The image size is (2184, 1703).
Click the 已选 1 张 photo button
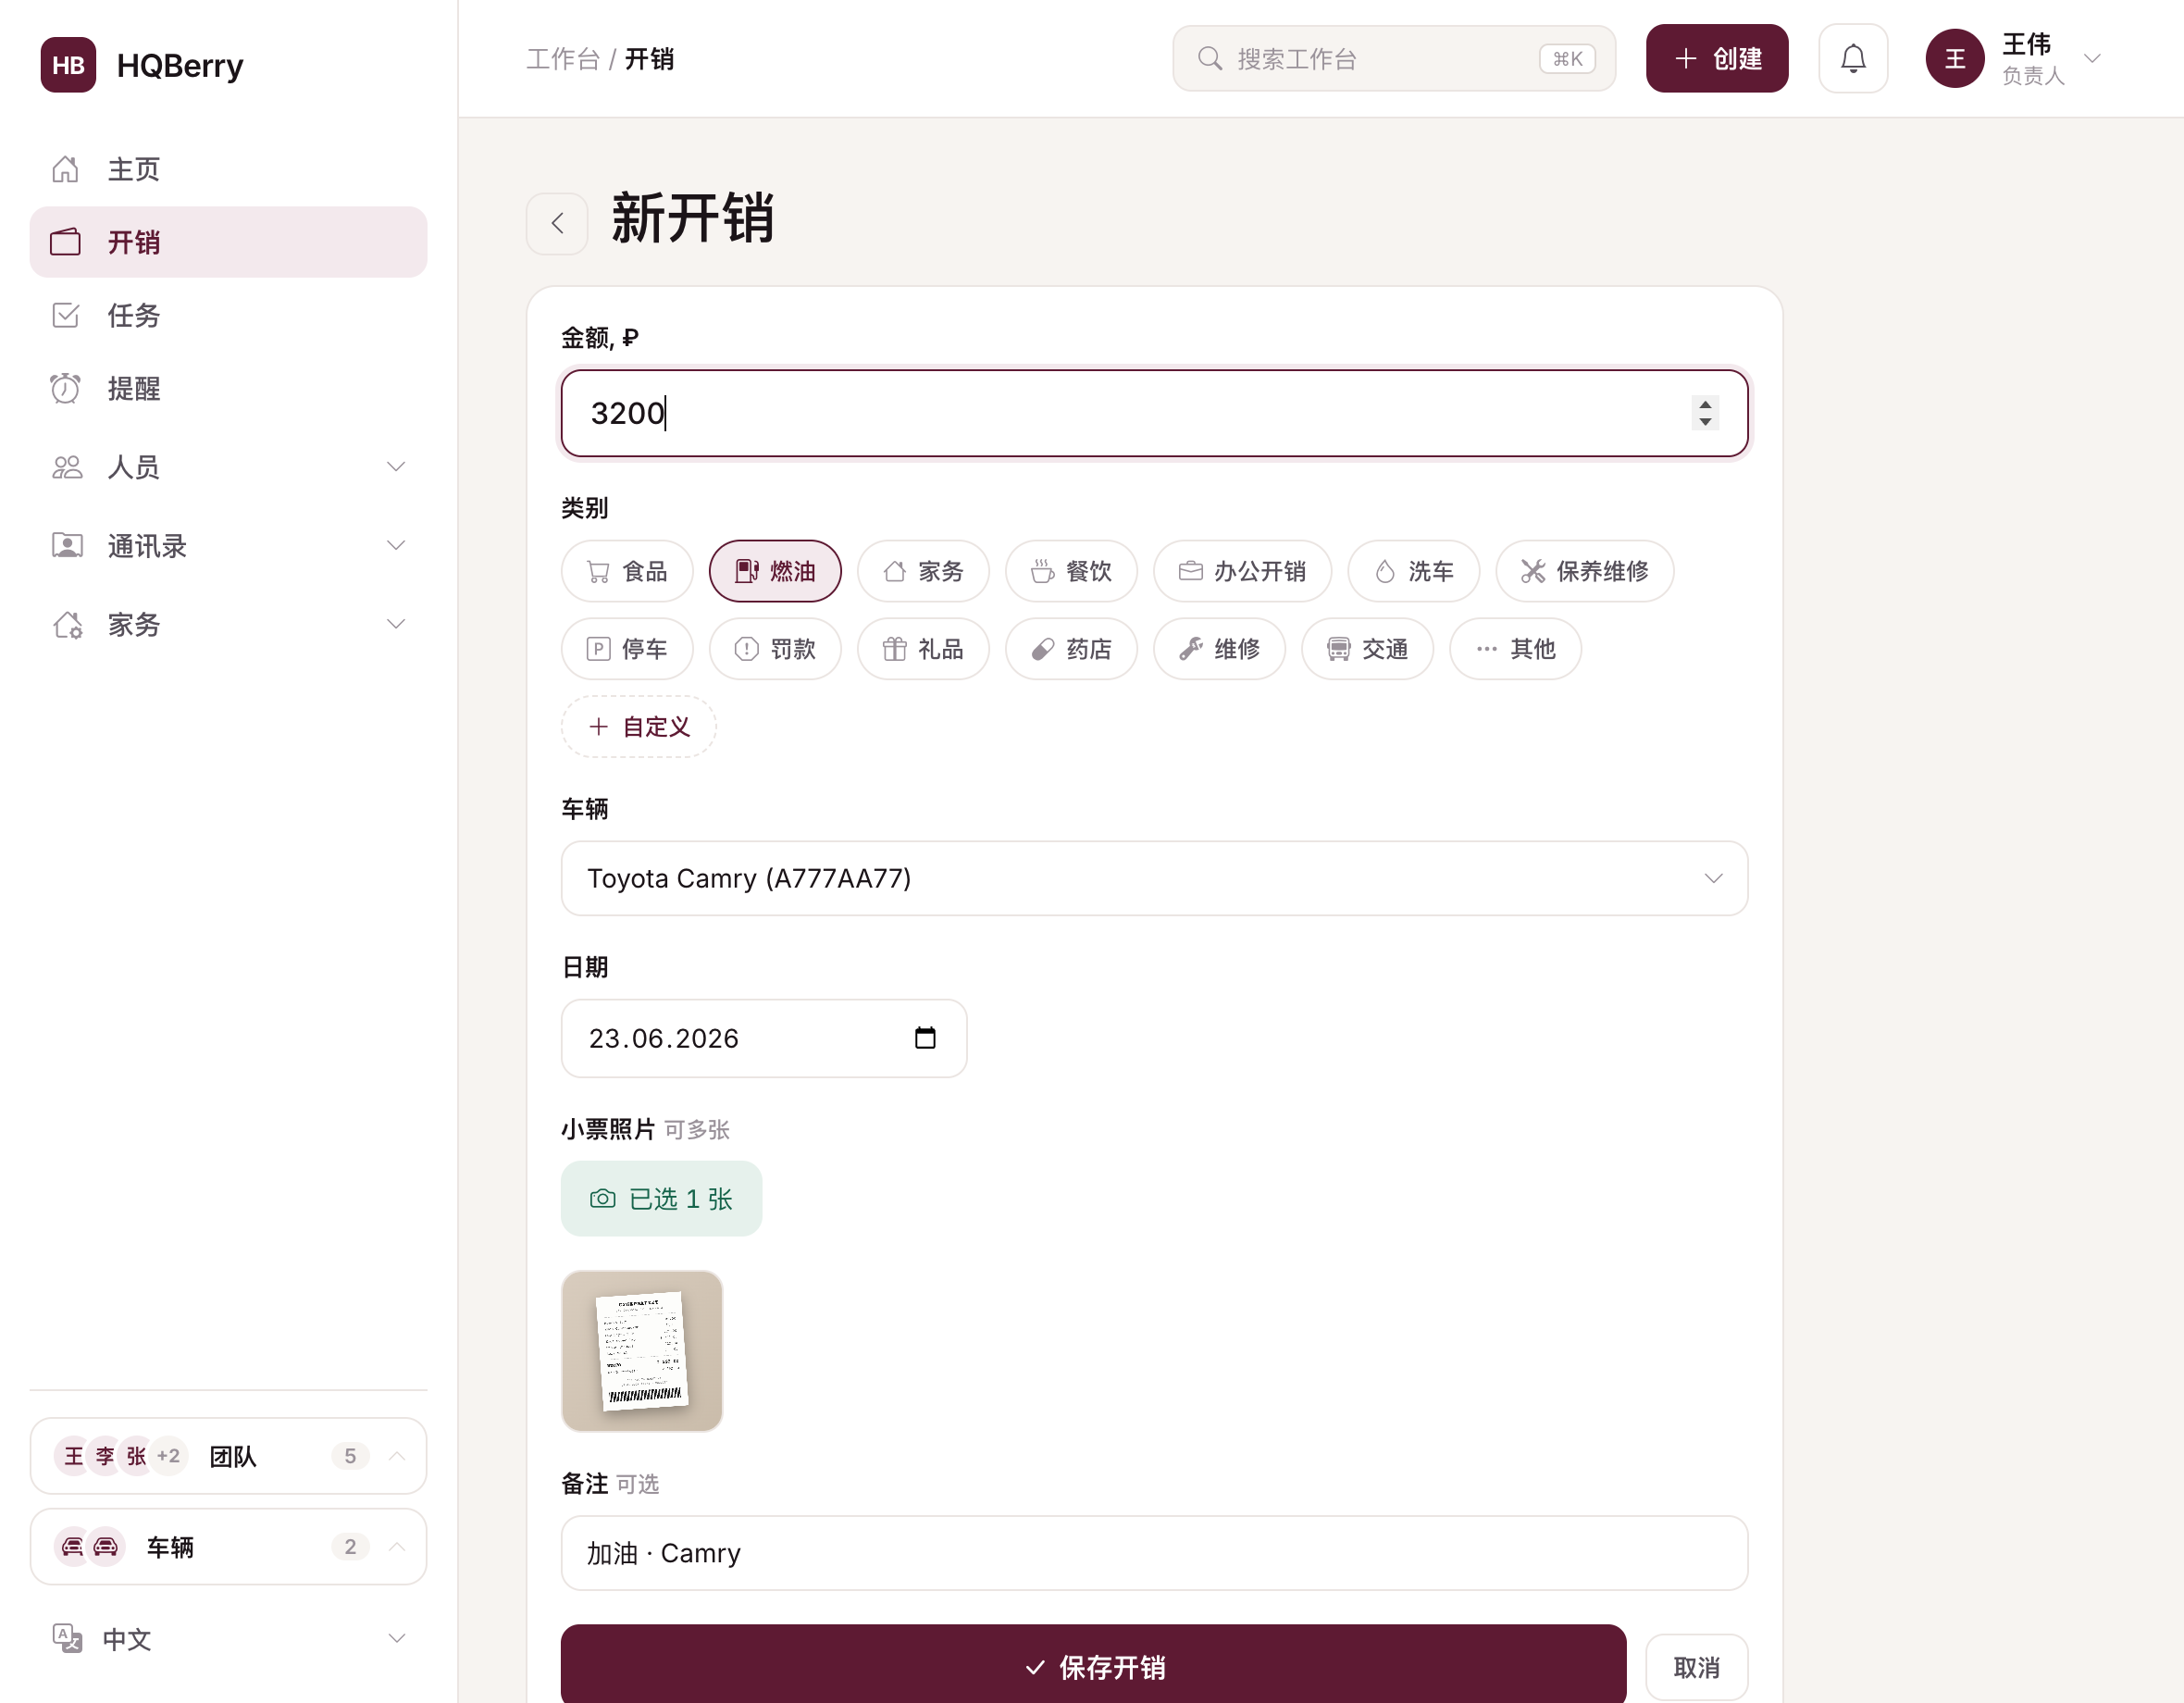pos(661,1199)
